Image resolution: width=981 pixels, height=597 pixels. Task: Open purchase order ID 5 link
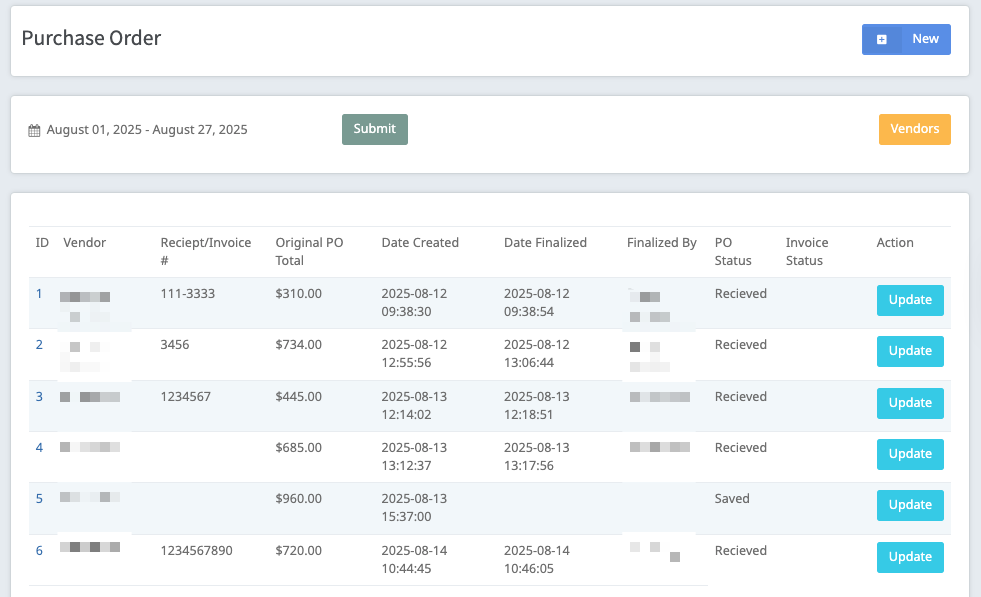click(40, 499)
